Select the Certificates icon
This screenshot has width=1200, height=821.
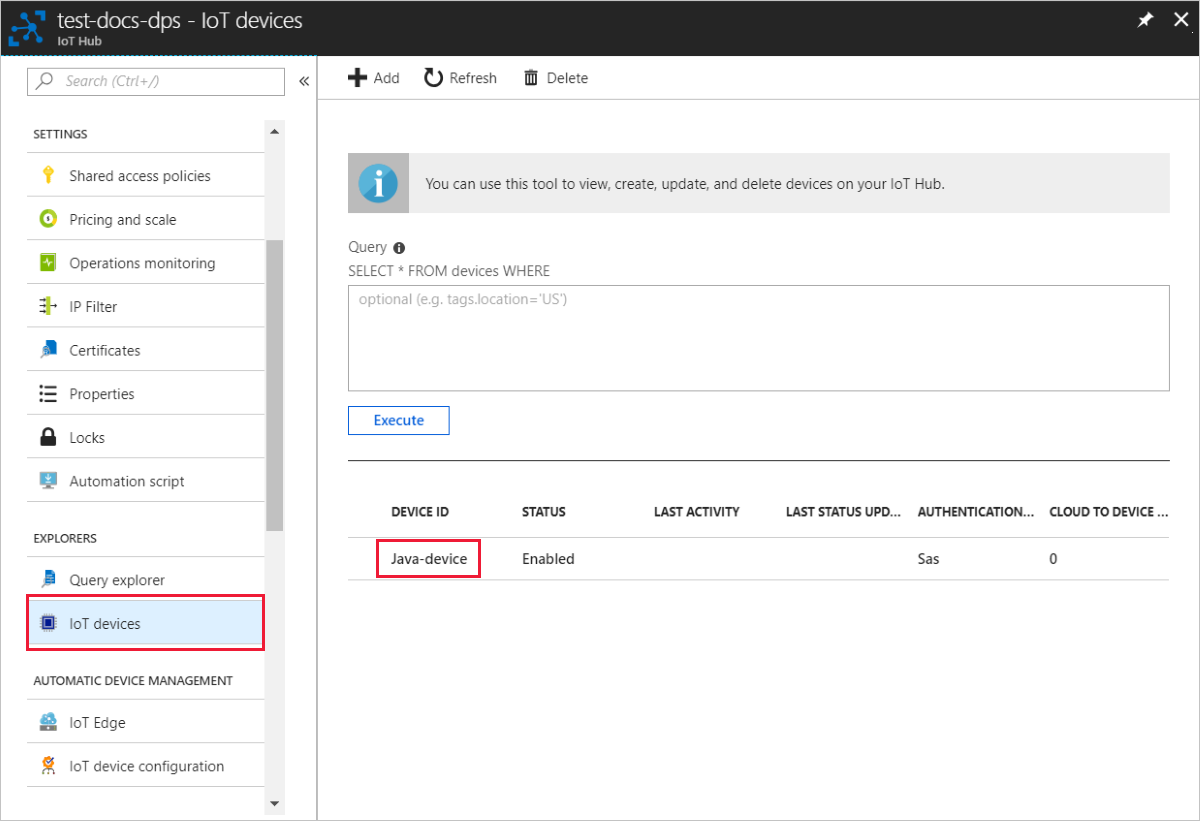pos(48,349)
